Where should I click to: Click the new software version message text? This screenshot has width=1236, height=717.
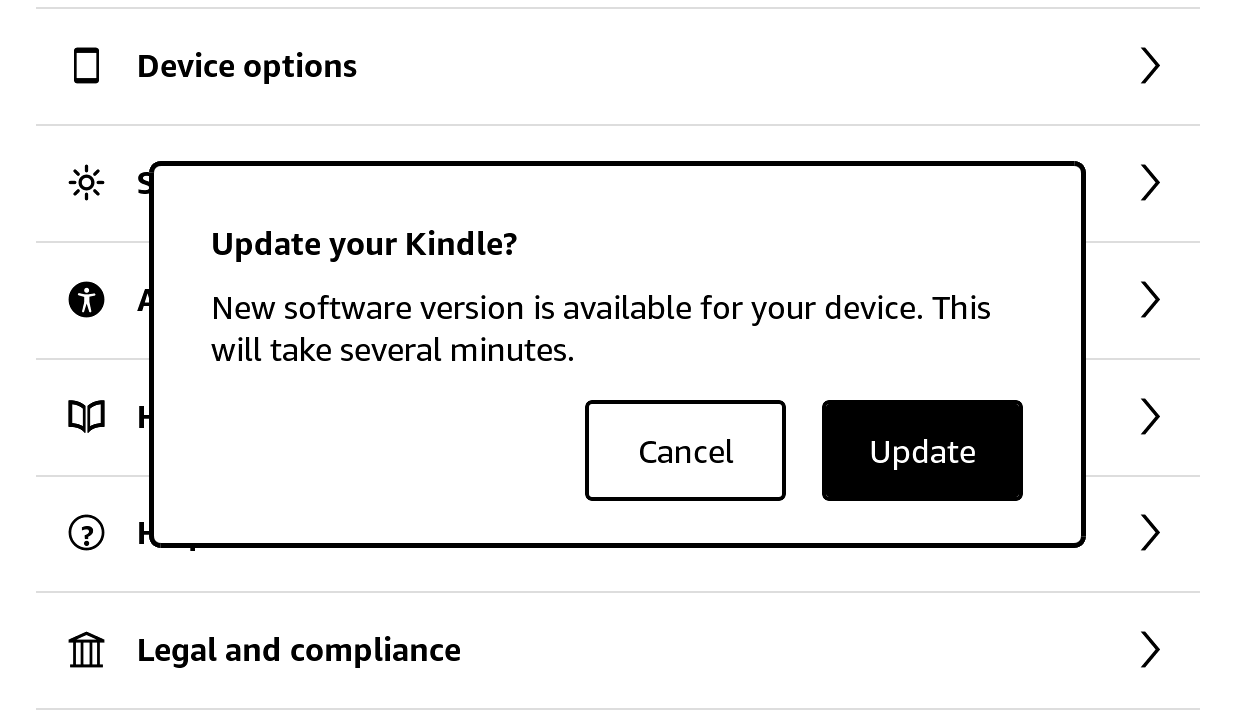(600, 328)
